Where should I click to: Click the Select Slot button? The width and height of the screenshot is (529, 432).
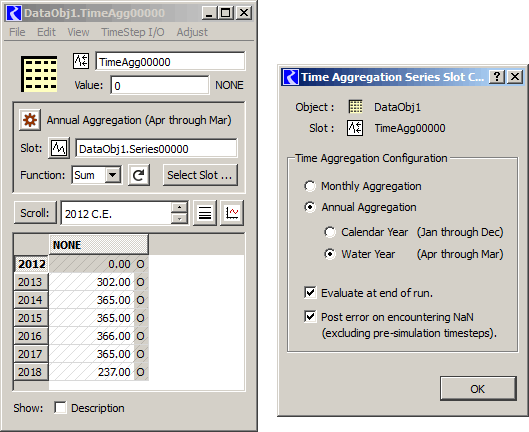200,175
